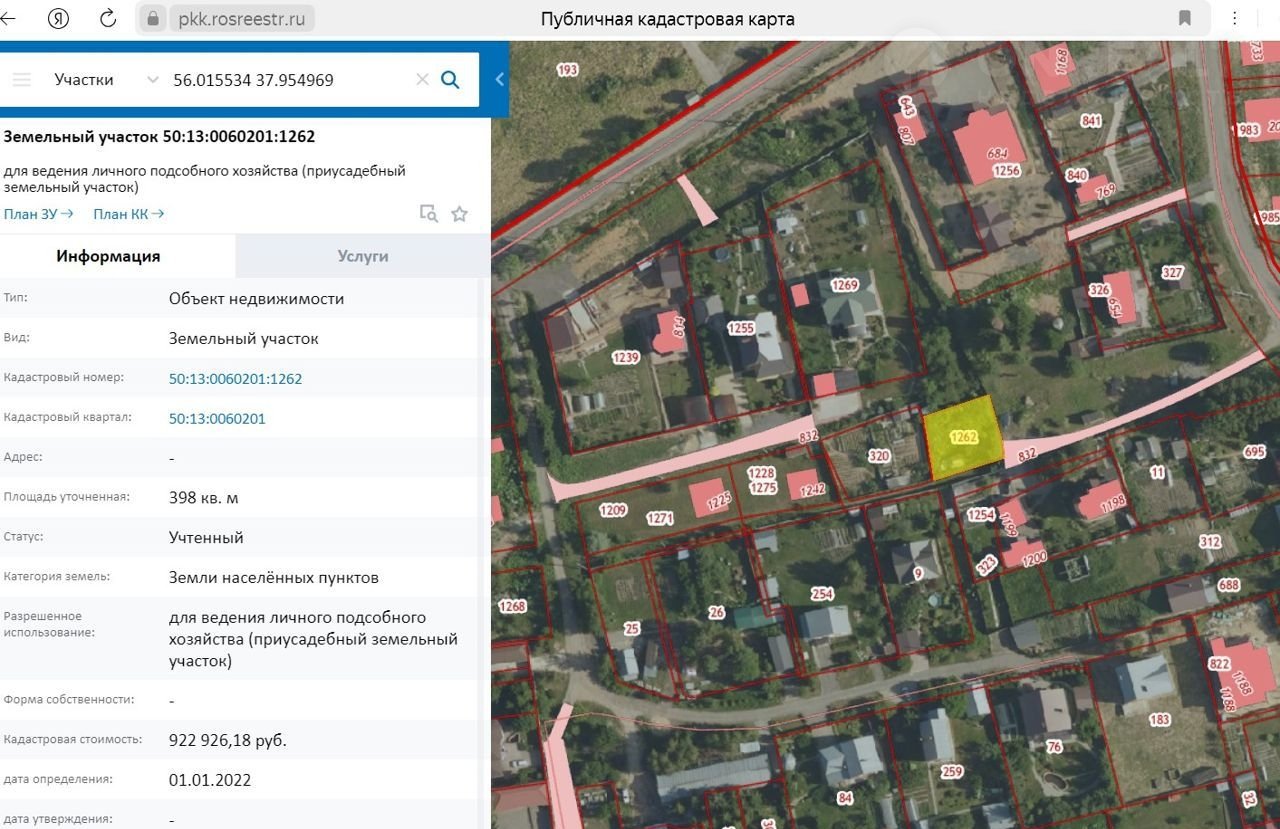Open cadastral quarter link 50:13:0060201
The height and width of the screenshot is (829, 1280).
[x=217, y=419]
